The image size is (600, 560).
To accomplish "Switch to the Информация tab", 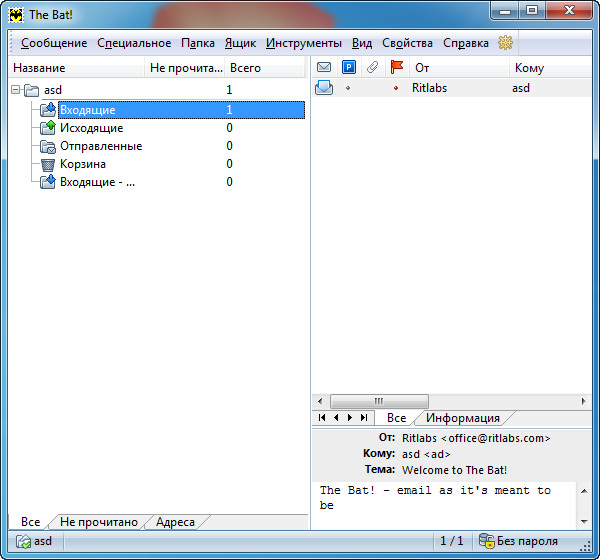I will 463,418.
